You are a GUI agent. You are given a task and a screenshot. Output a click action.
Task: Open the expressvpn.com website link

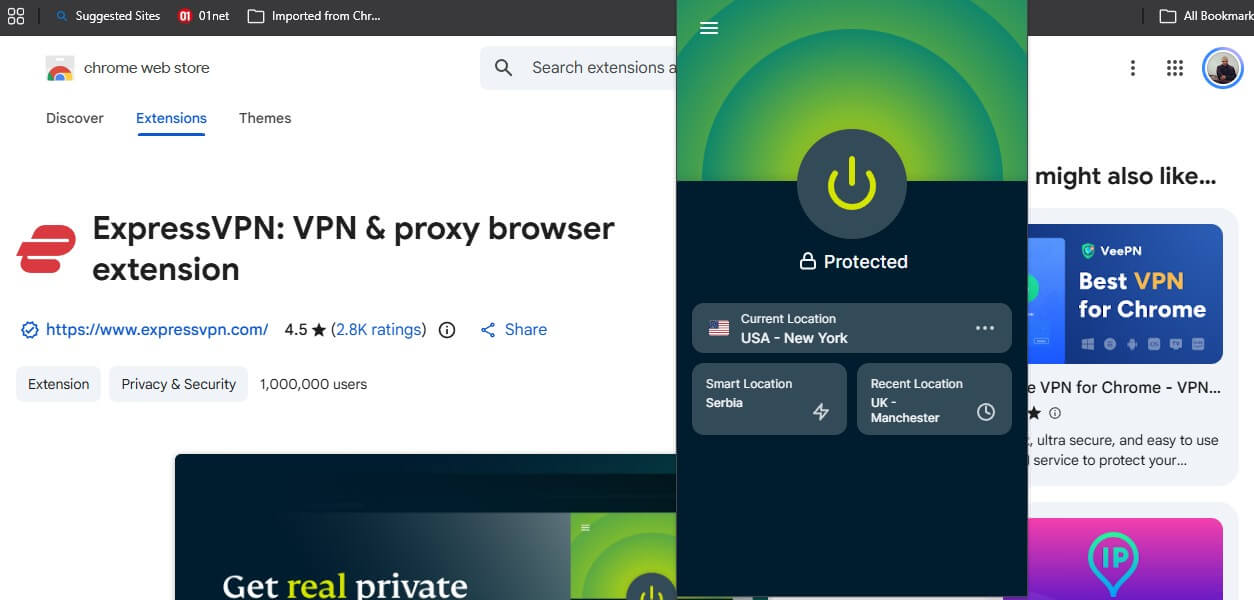pos(157,329)
